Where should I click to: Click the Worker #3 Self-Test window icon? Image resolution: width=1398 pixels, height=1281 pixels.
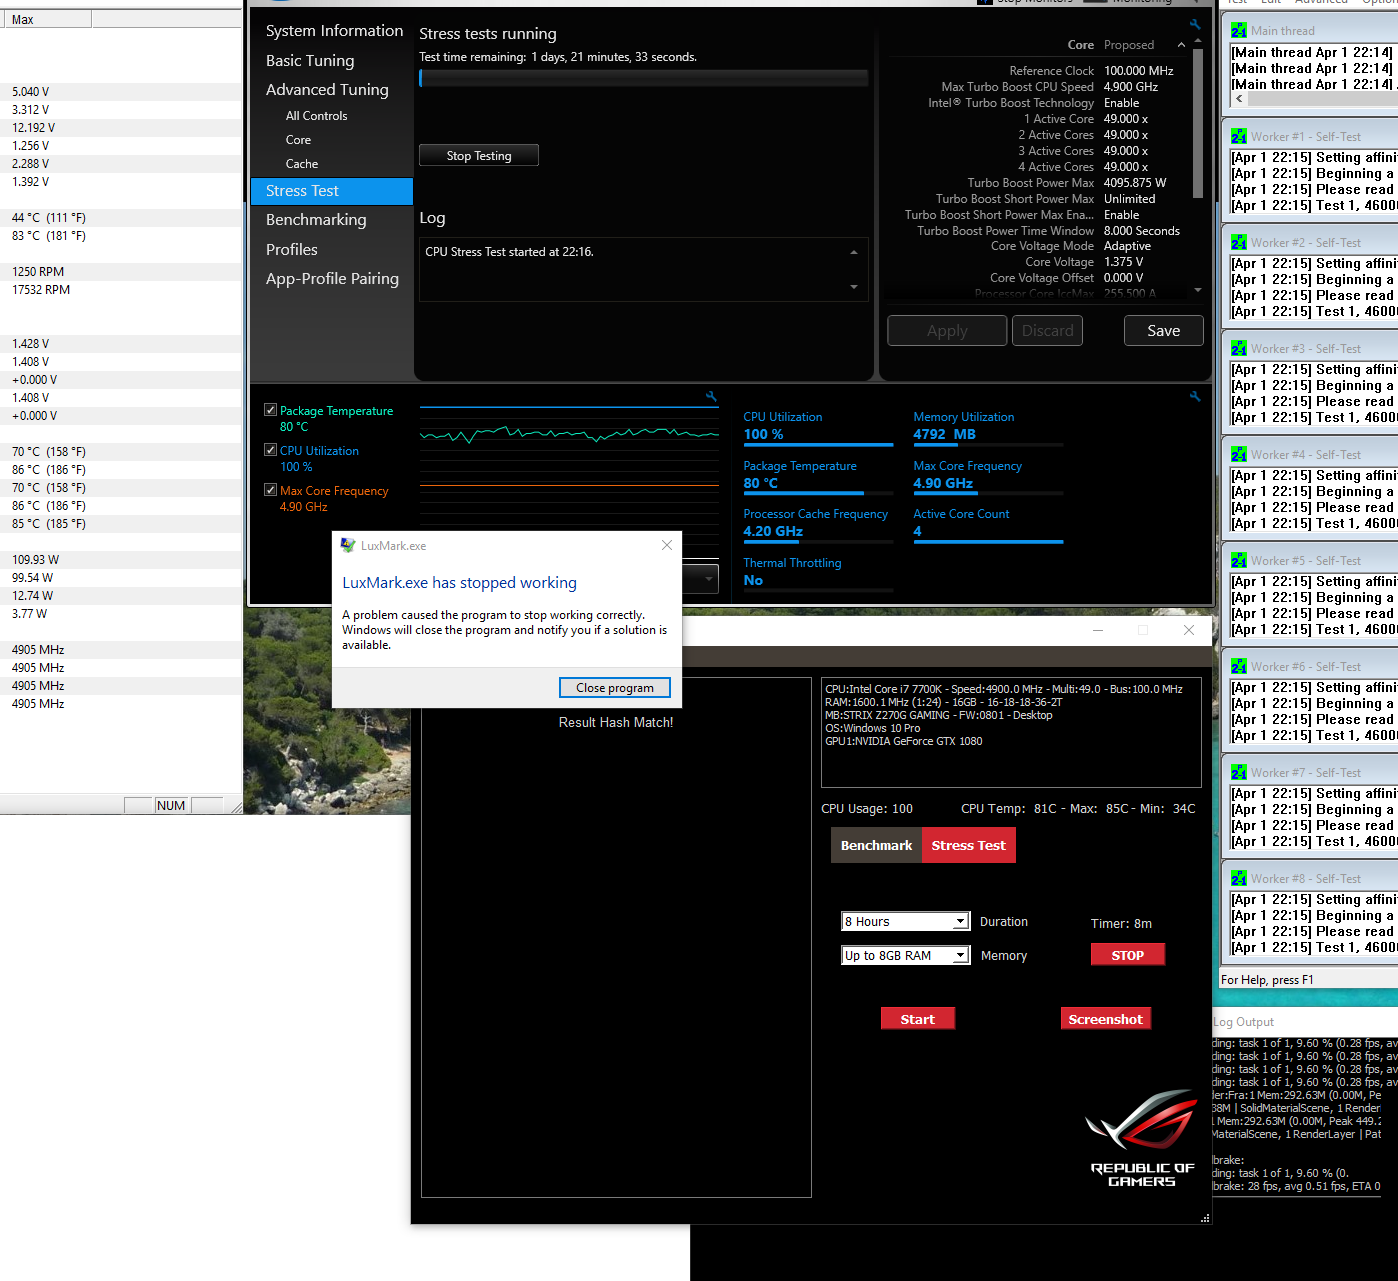tap(1239, 349)
